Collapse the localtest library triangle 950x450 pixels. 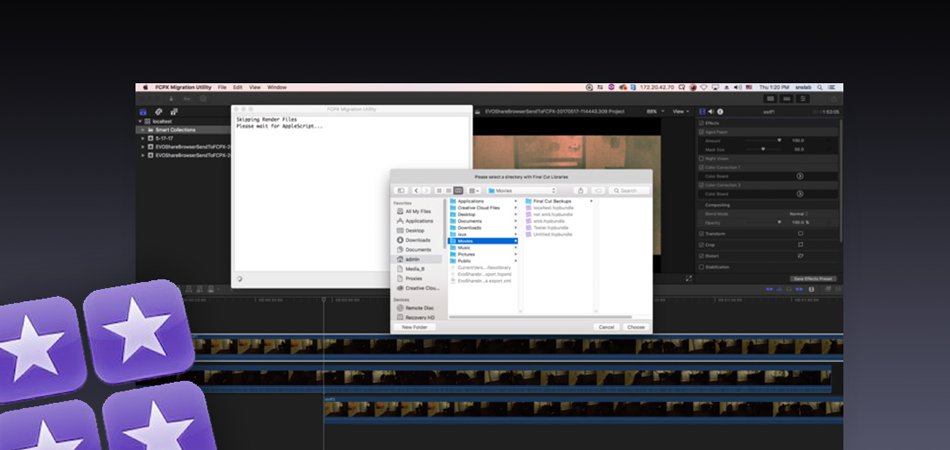pyautogui.click(x=140, y=121)
